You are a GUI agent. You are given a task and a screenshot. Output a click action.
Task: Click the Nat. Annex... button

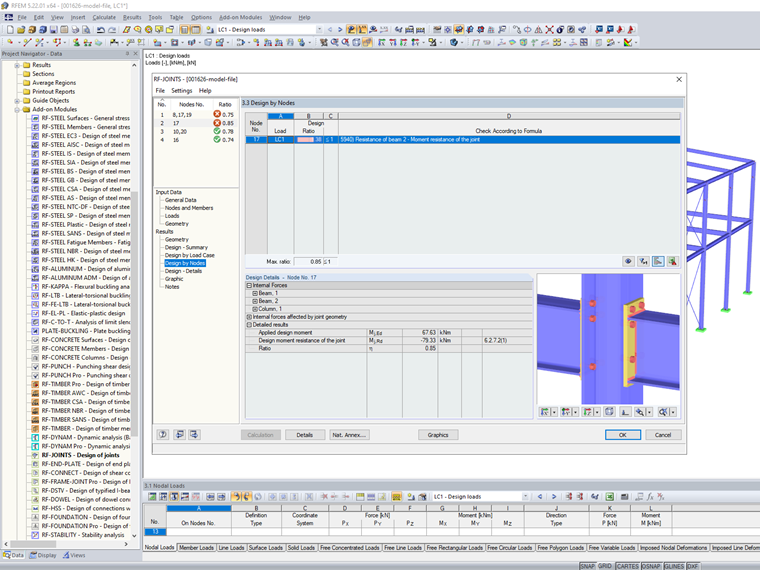point(349,435)
